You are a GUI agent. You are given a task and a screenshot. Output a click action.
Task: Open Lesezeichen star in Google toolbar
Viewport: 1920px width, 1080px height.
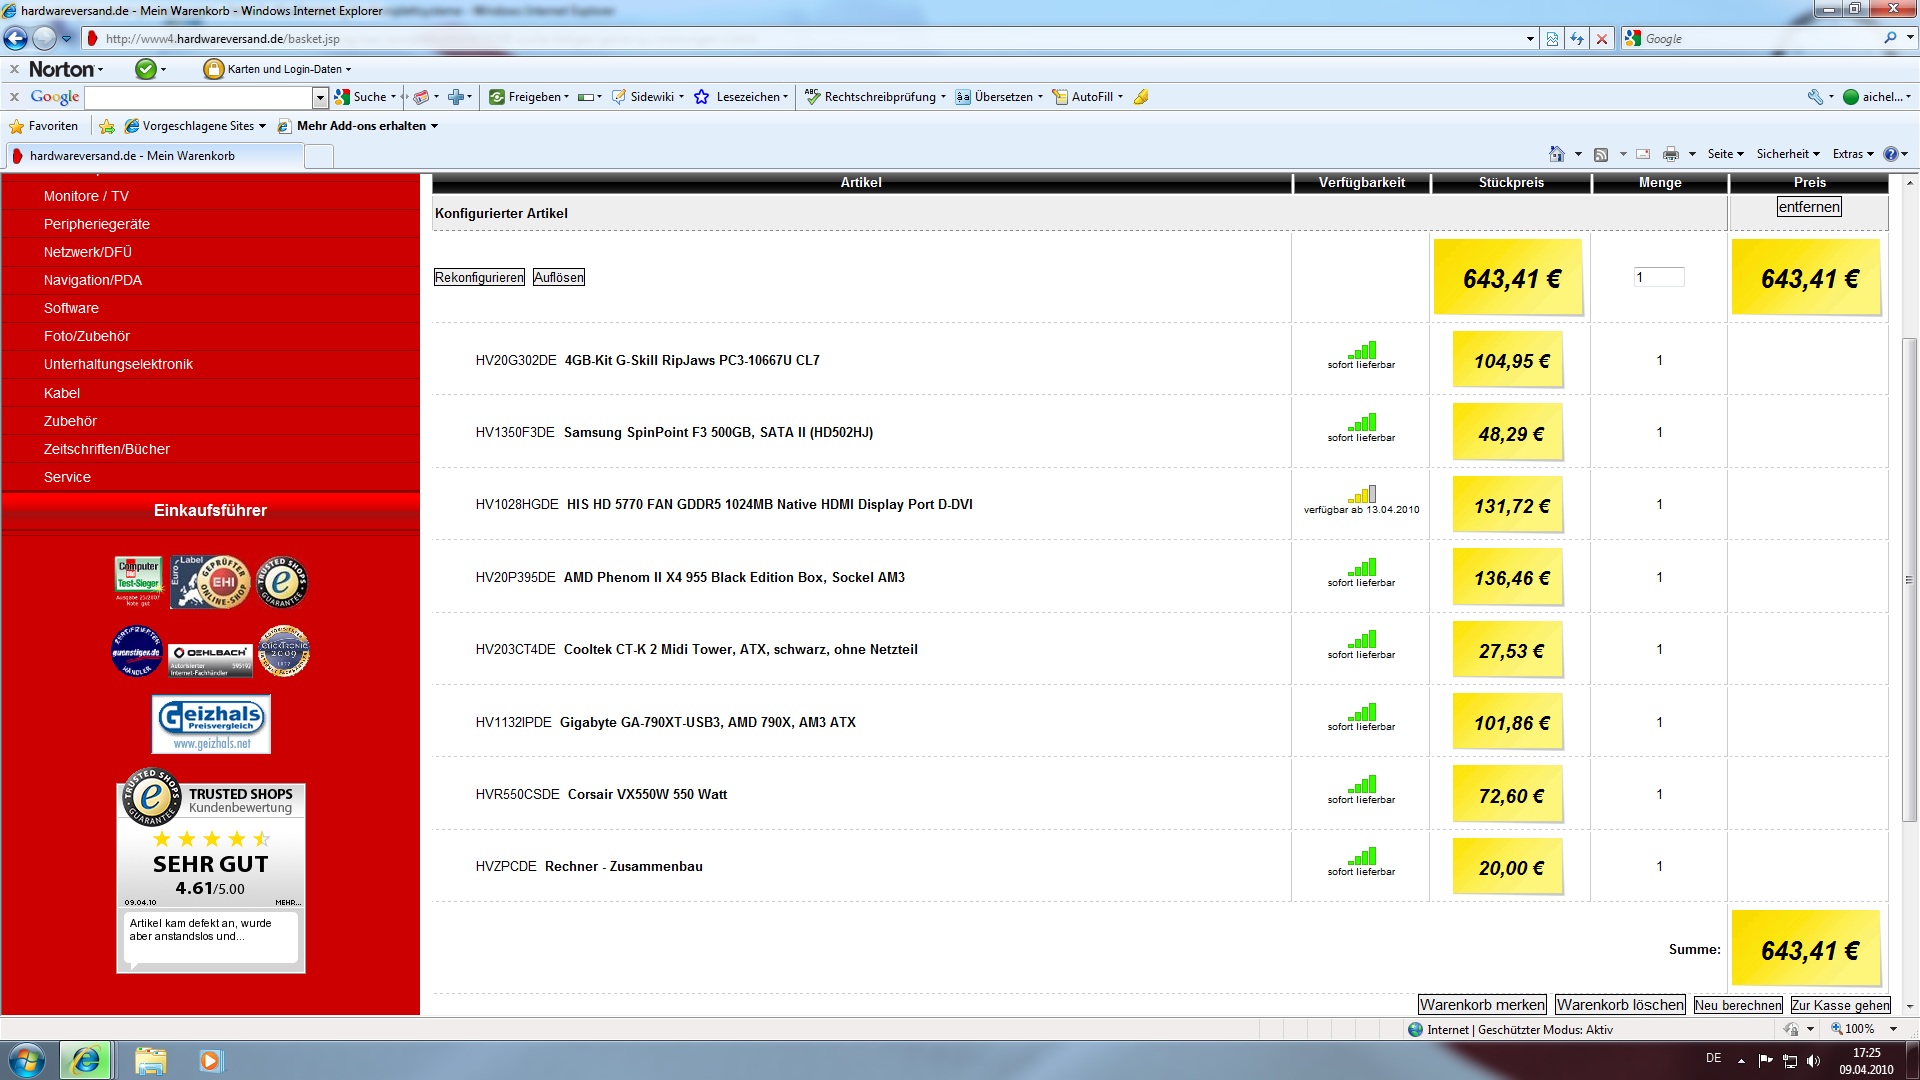(x=741, y=97)
